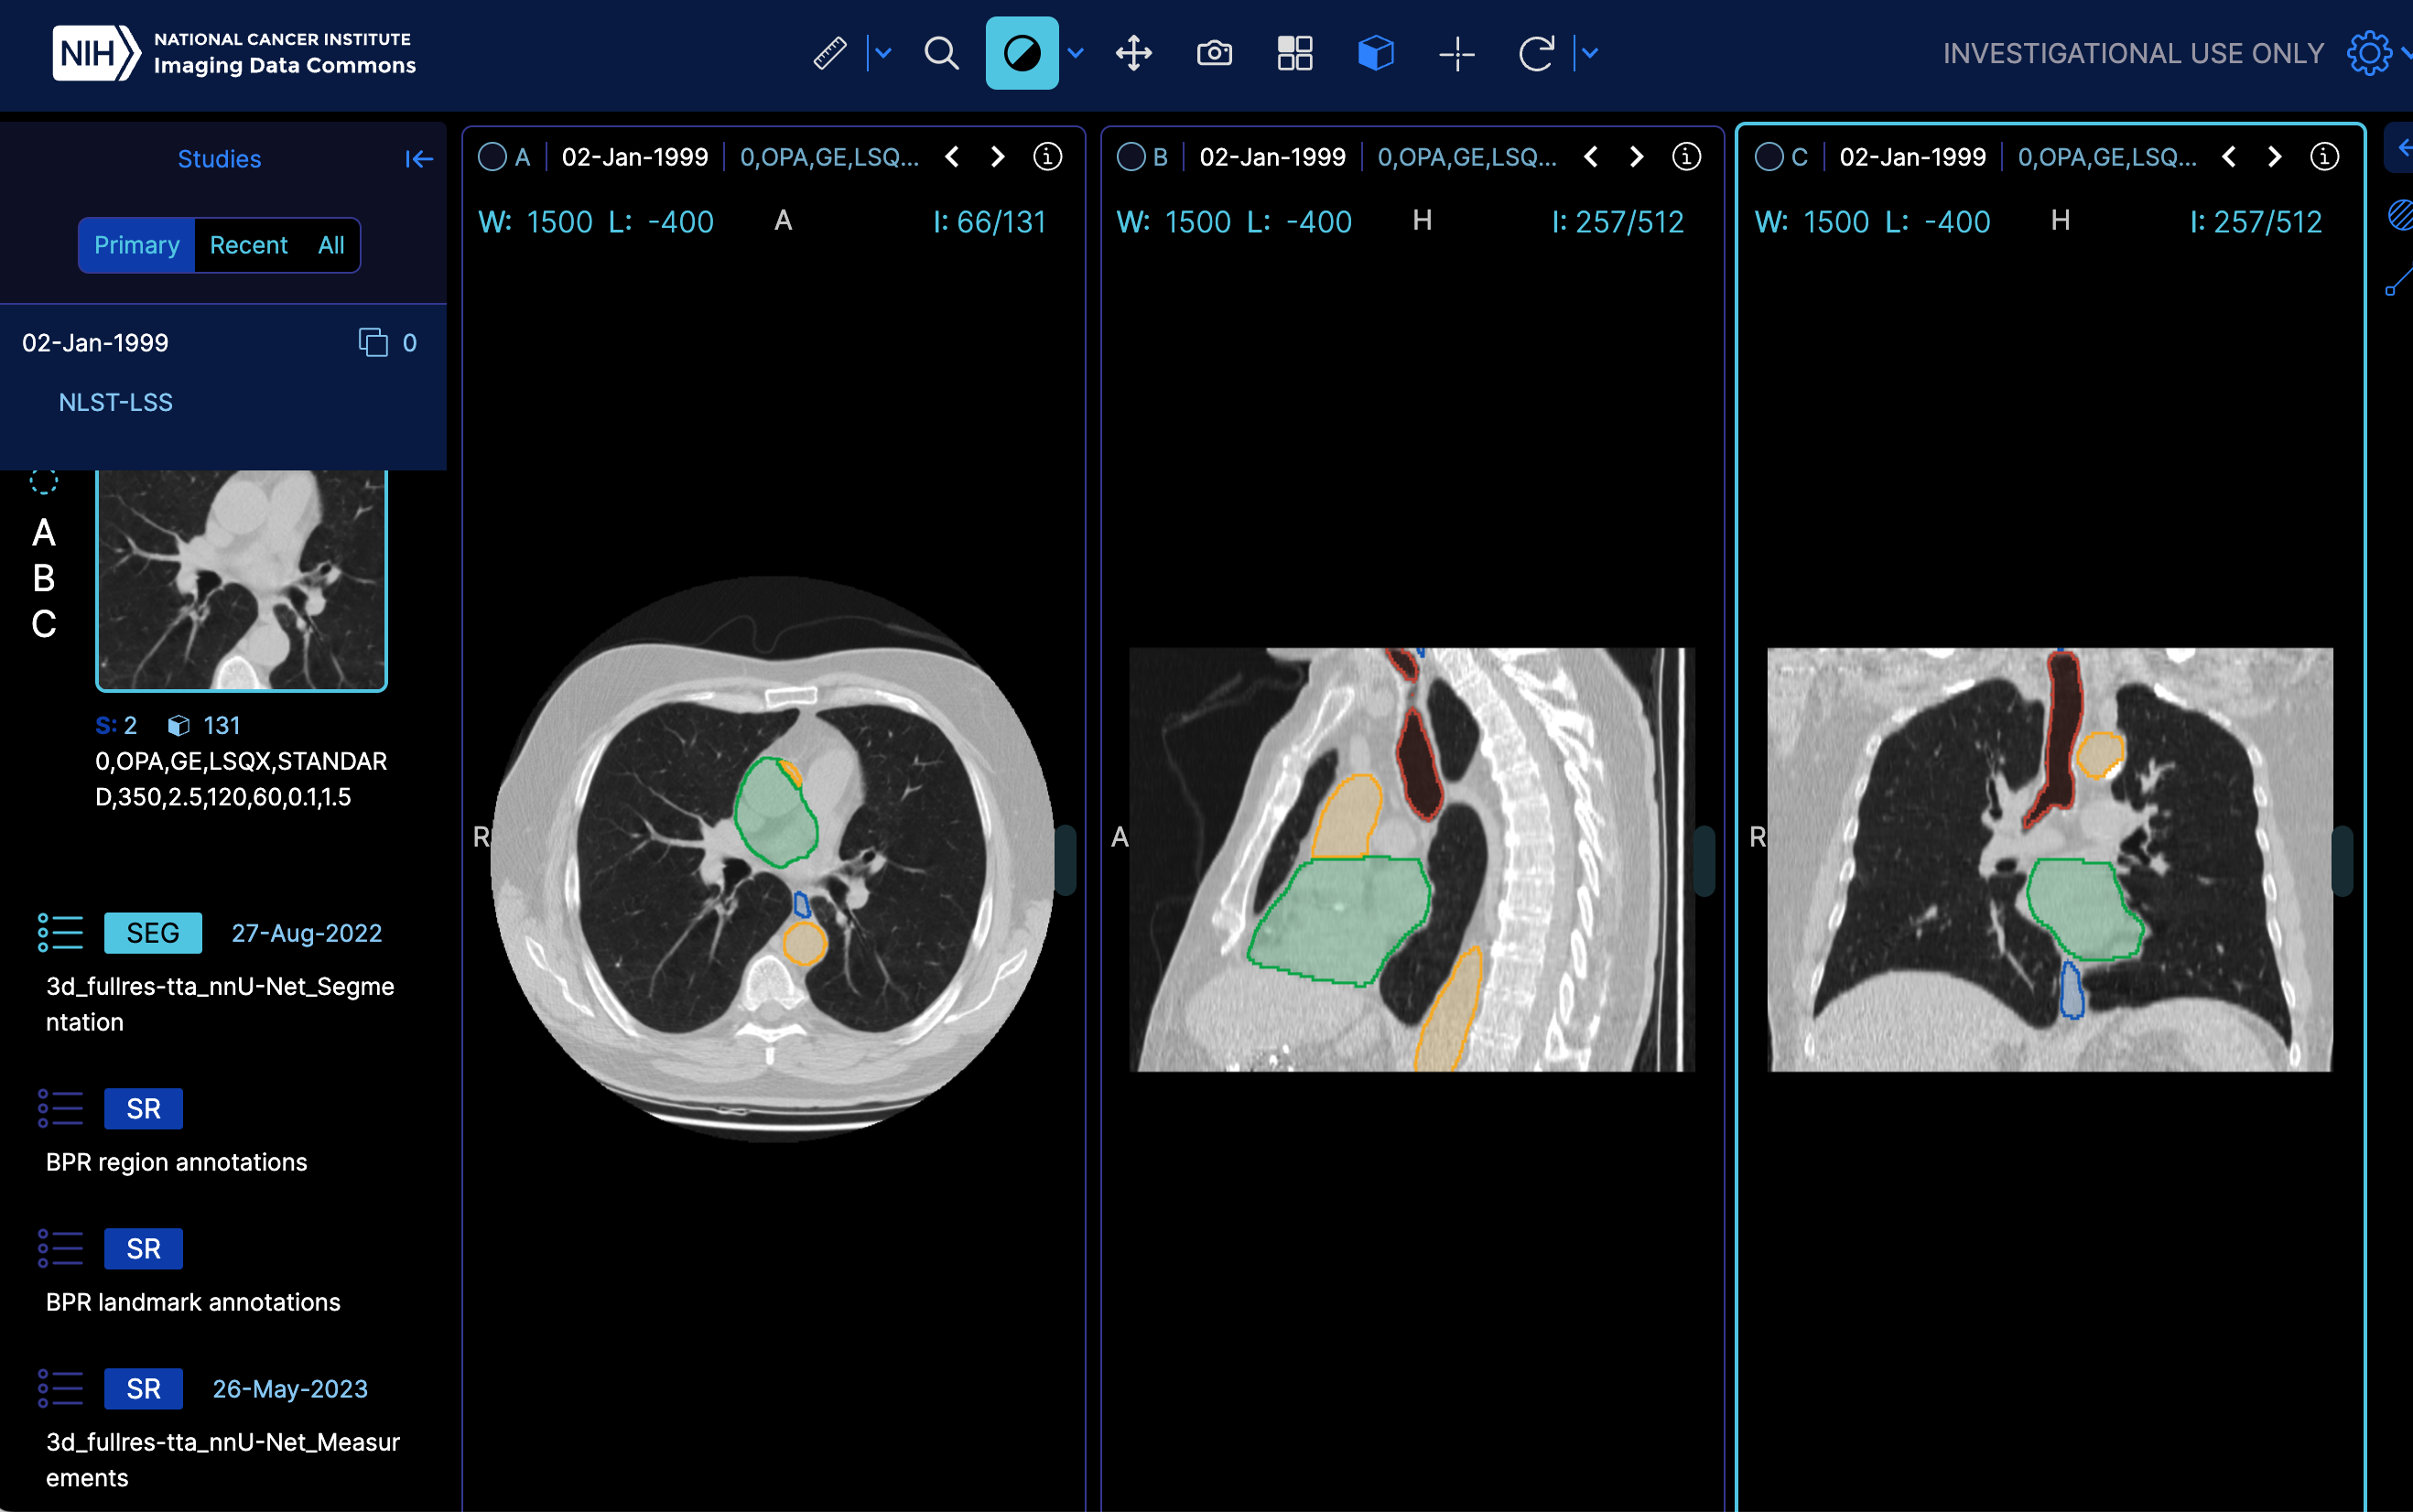Image resolution: width=2413 pixels, height=1512 pixels.
Task: Toggle the circle selector in viewport C
Action: (x=1768, y=157)
